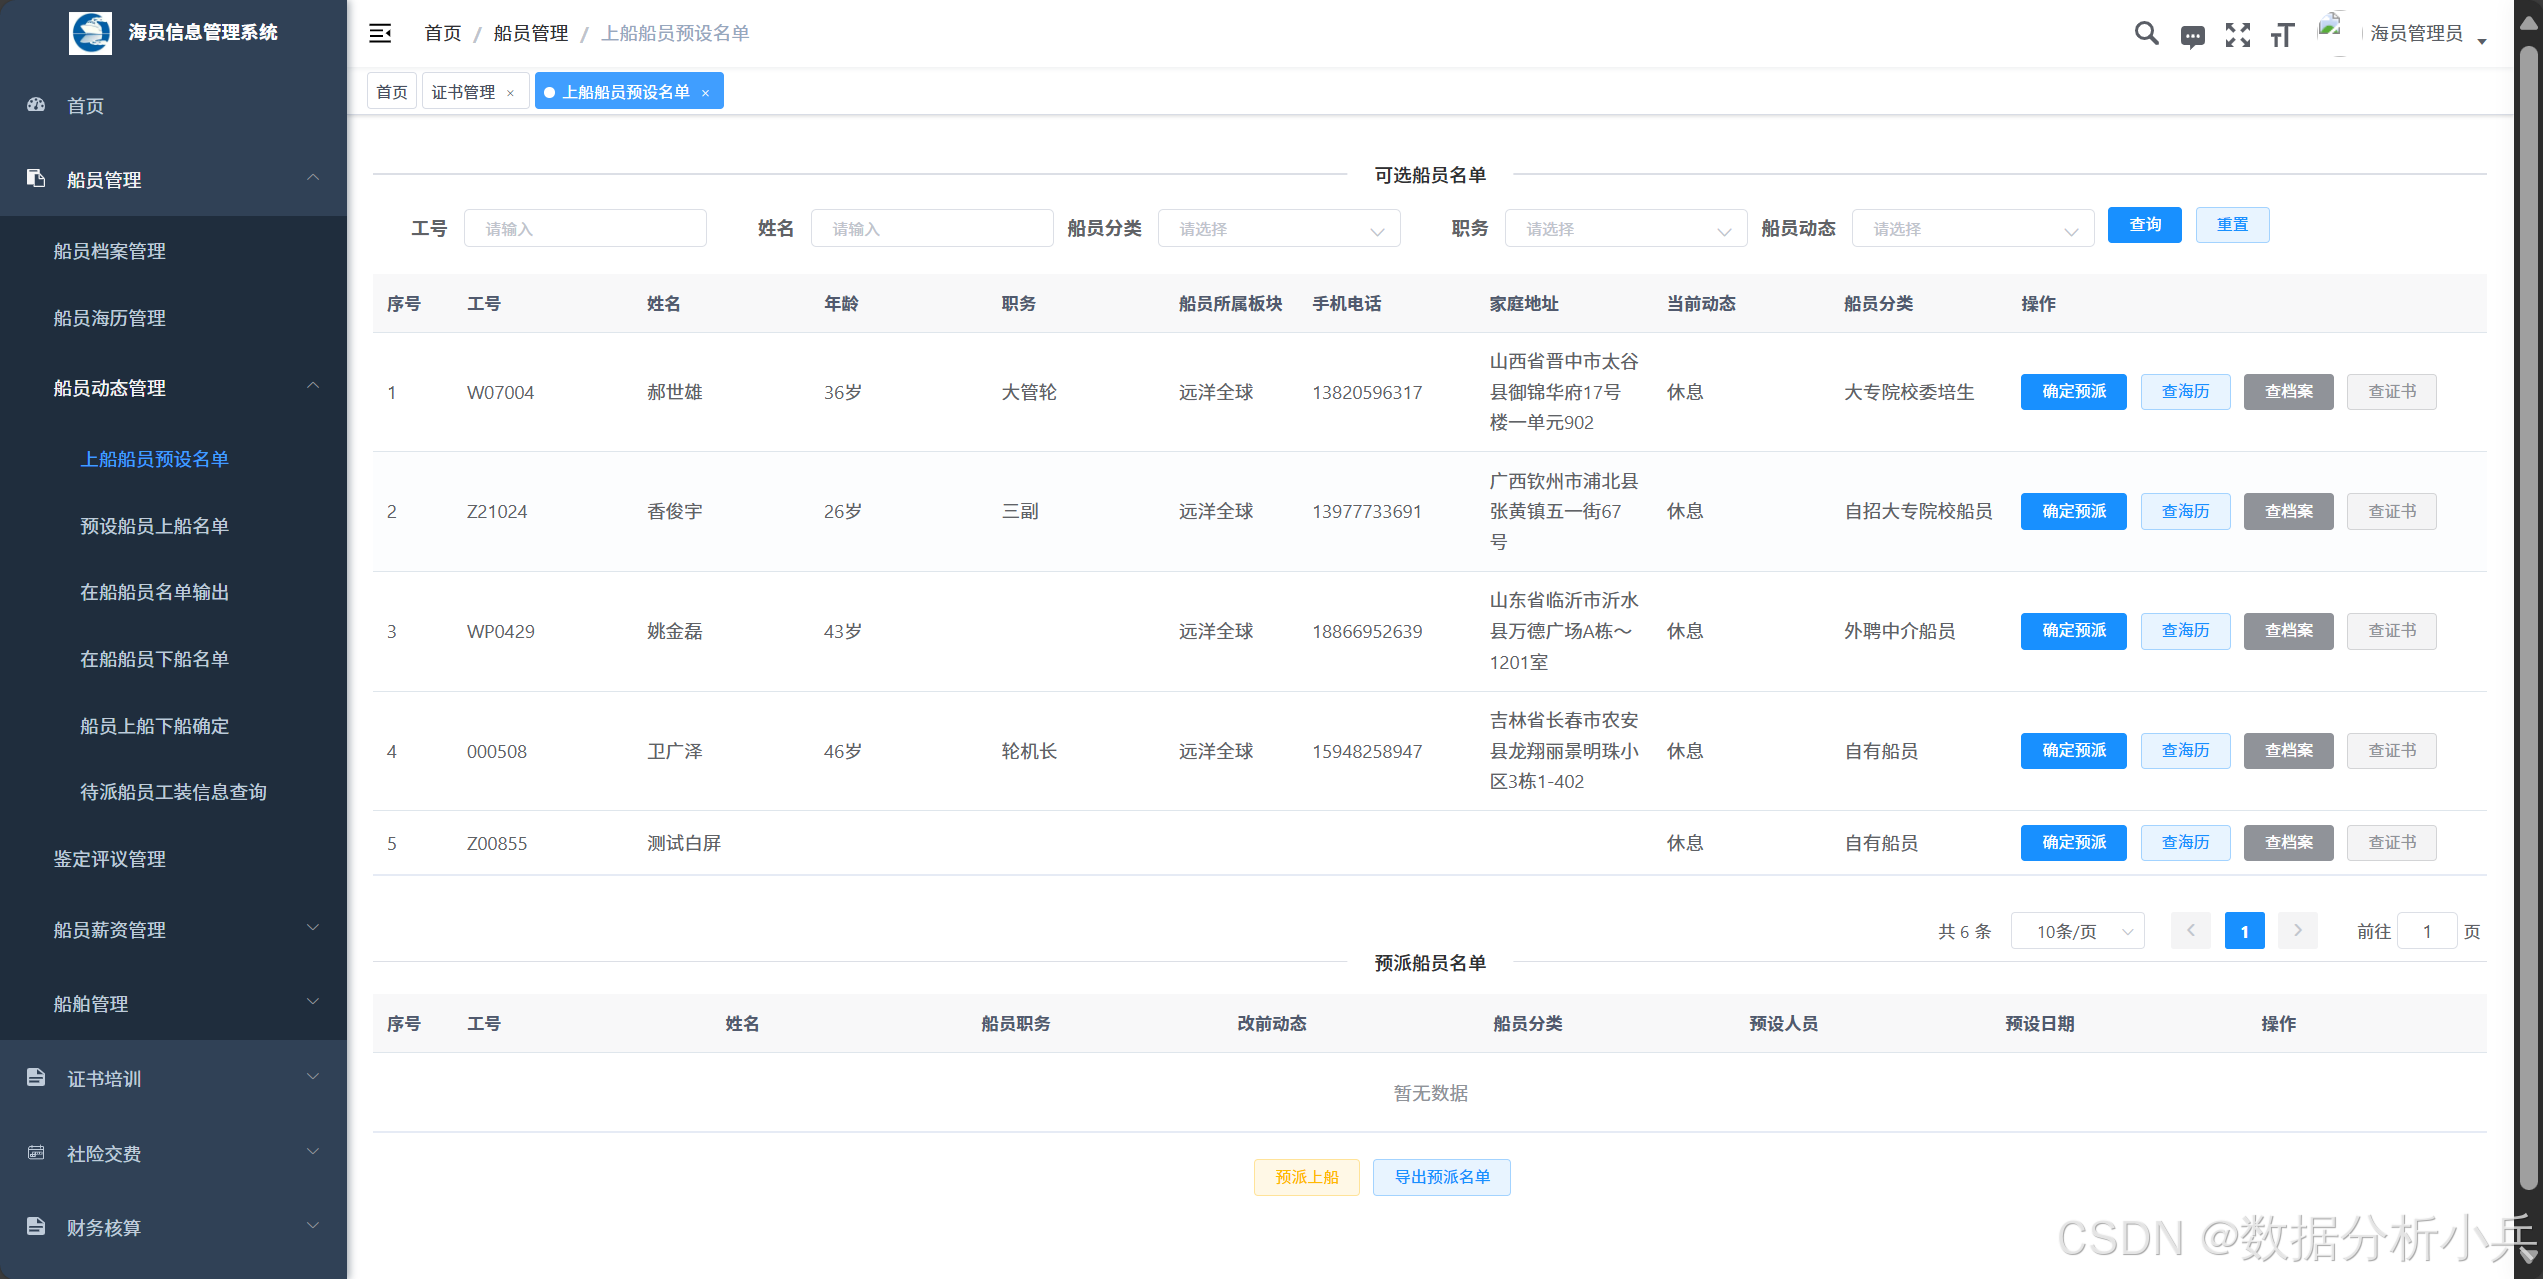Open the 职务 filter dropdown
Image resolution: width=2543 pixels, height=1279 pixels.
coord(1625,229)
